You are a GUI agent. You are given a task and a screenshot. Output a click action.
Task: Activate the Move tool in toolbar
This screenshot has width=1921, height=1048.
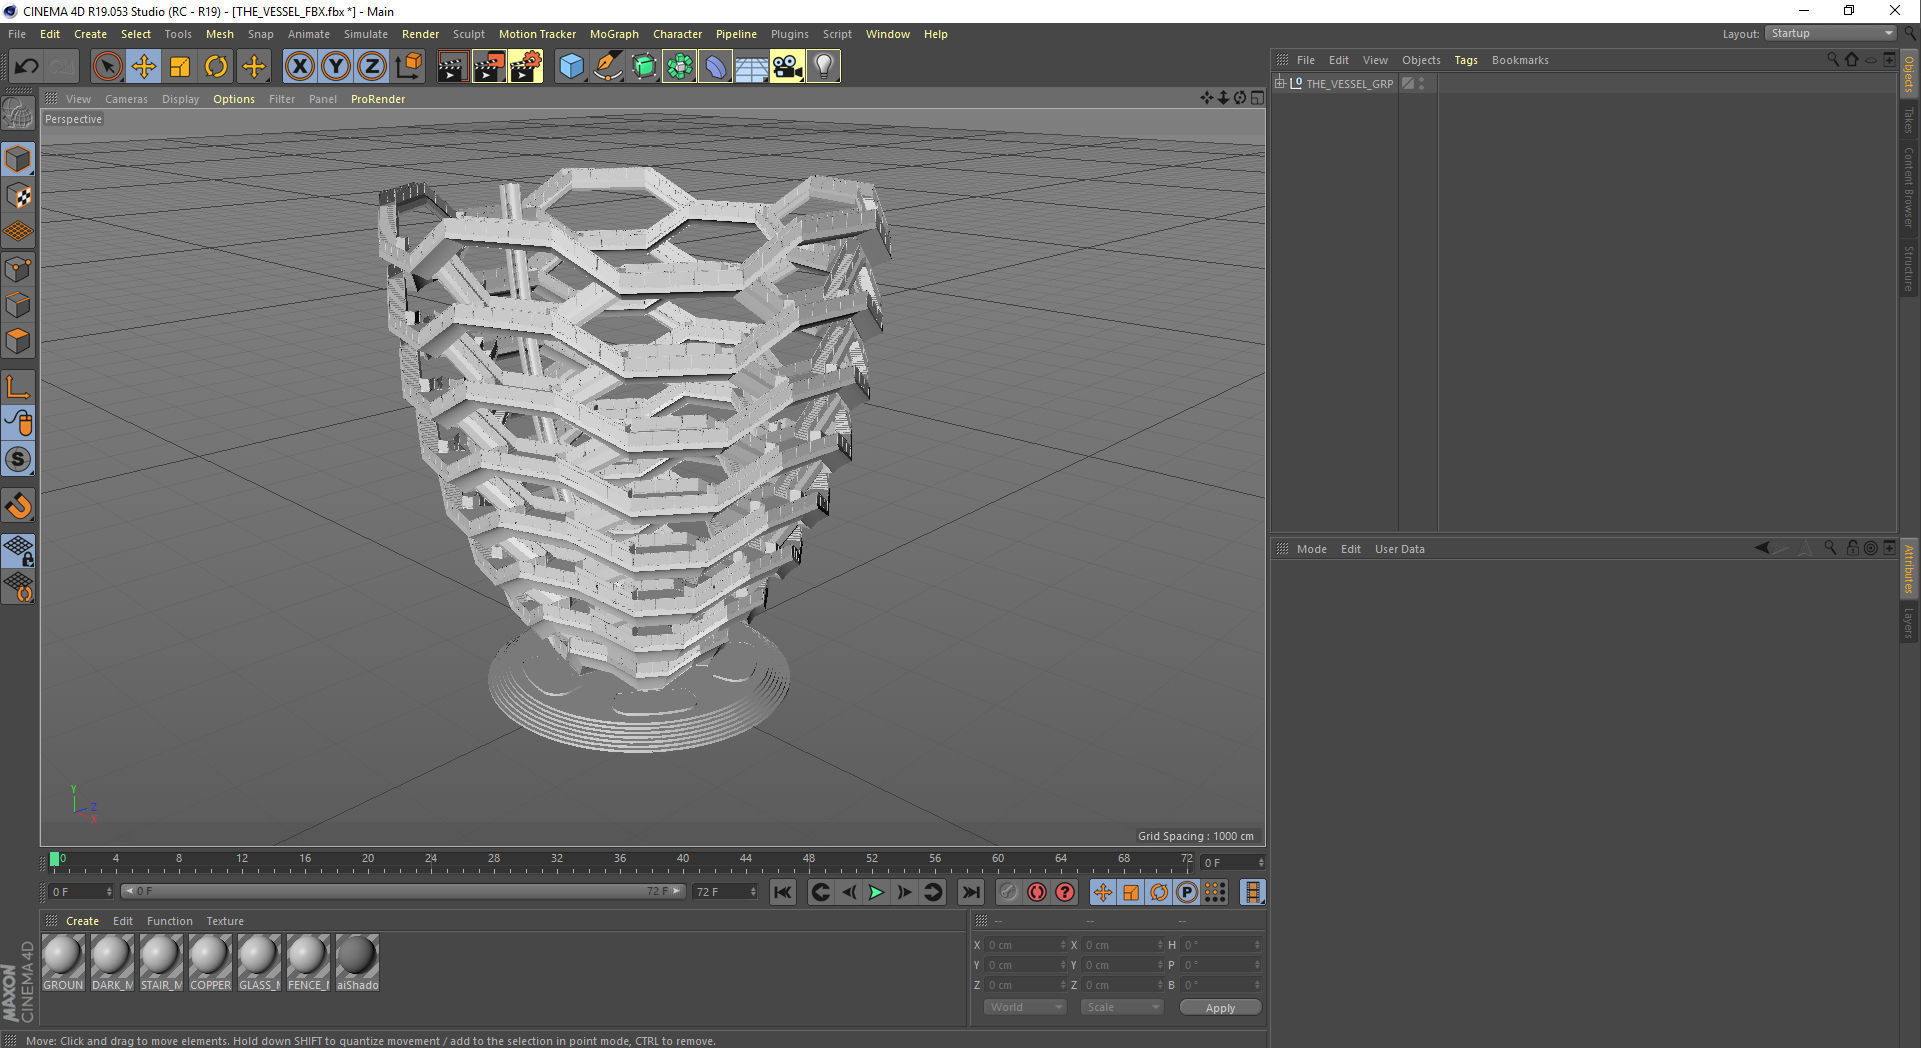[x=144, y=67]
